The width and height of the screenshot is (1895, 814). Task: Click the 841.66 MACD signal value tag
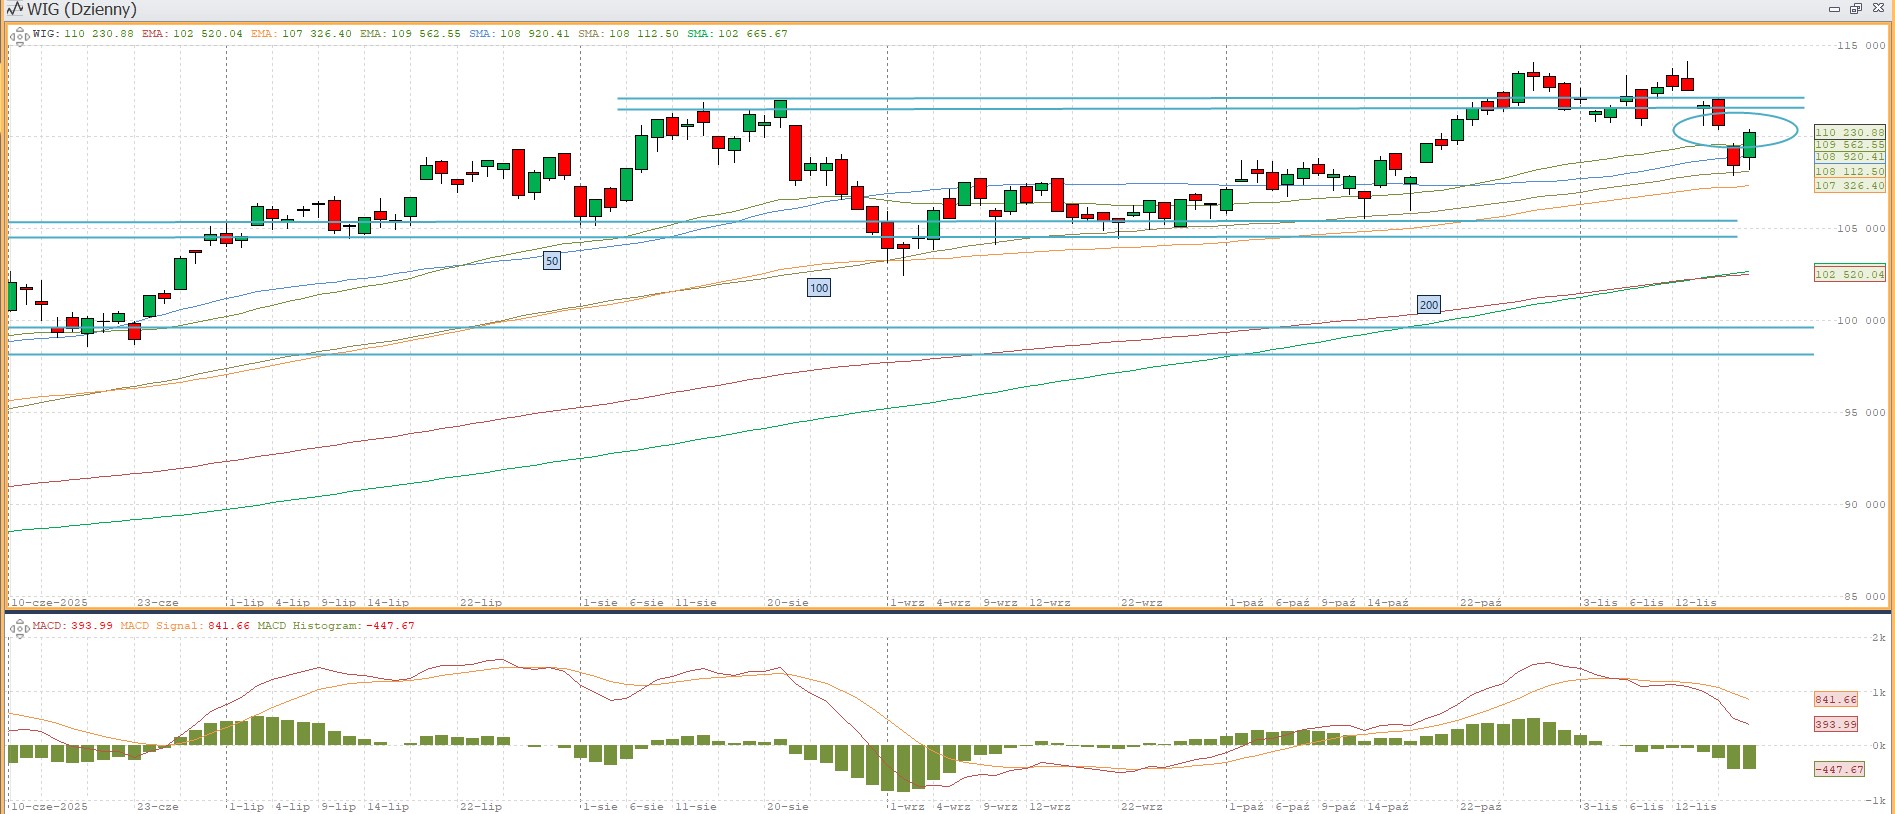(x=1835, y=700)
